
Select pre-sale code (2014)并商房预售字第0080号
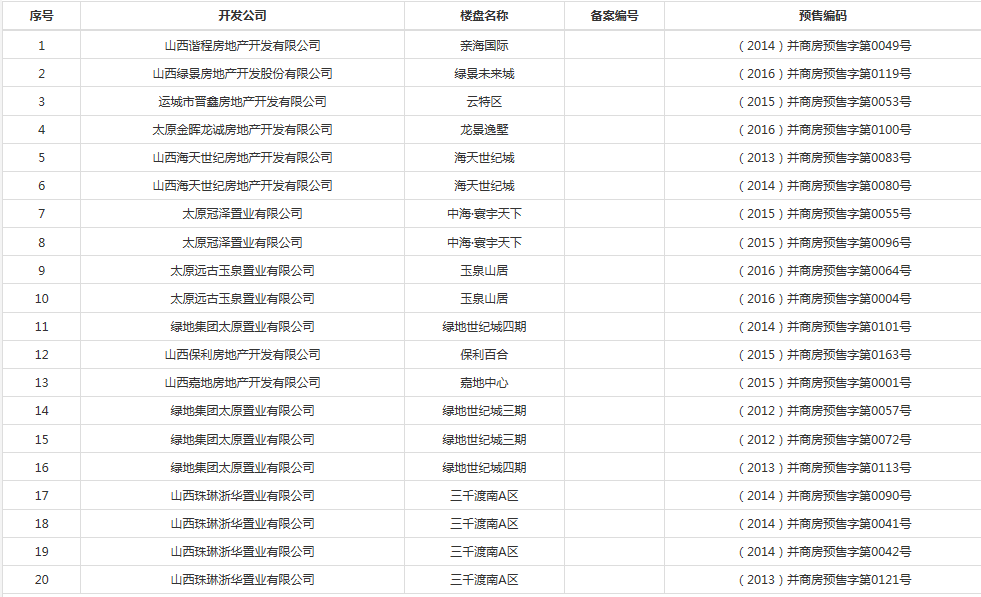pos(823,186)
